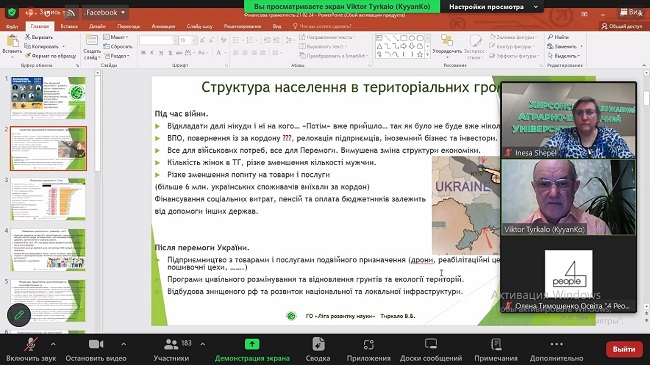This screenshot has height=365, width=650.
Task: Toggle bold formatting in the ribbon
Action: point(143,53)
